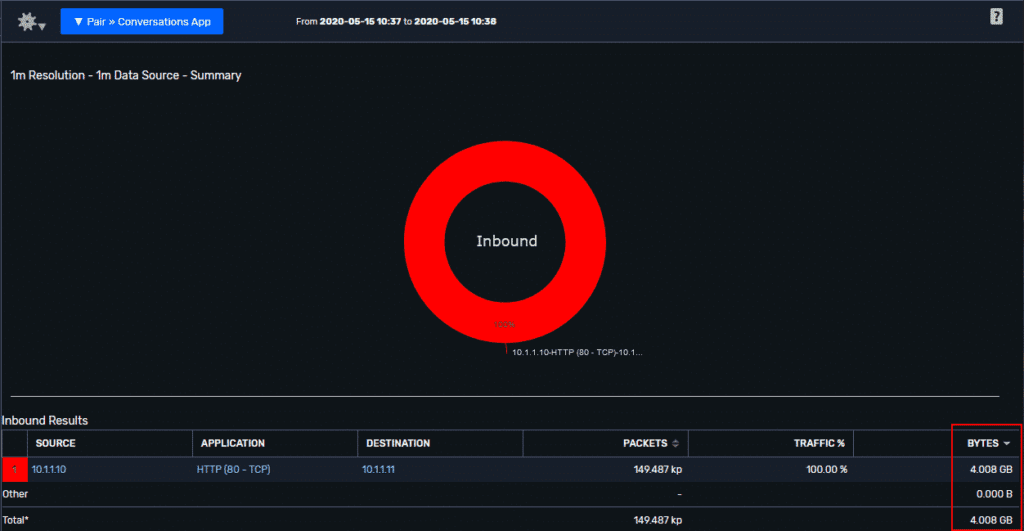1024x531 pixels.
Task: Click PACKETS sort arrows icon
Action: click(x=675, y=443)
